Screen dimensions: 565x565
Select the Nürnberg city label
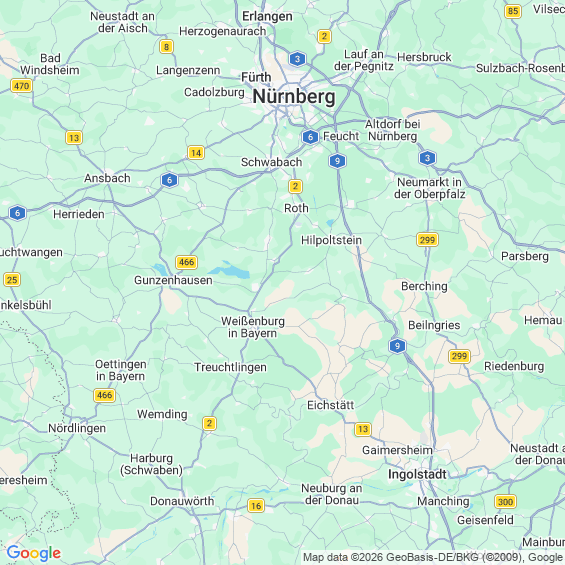(294, 97)
